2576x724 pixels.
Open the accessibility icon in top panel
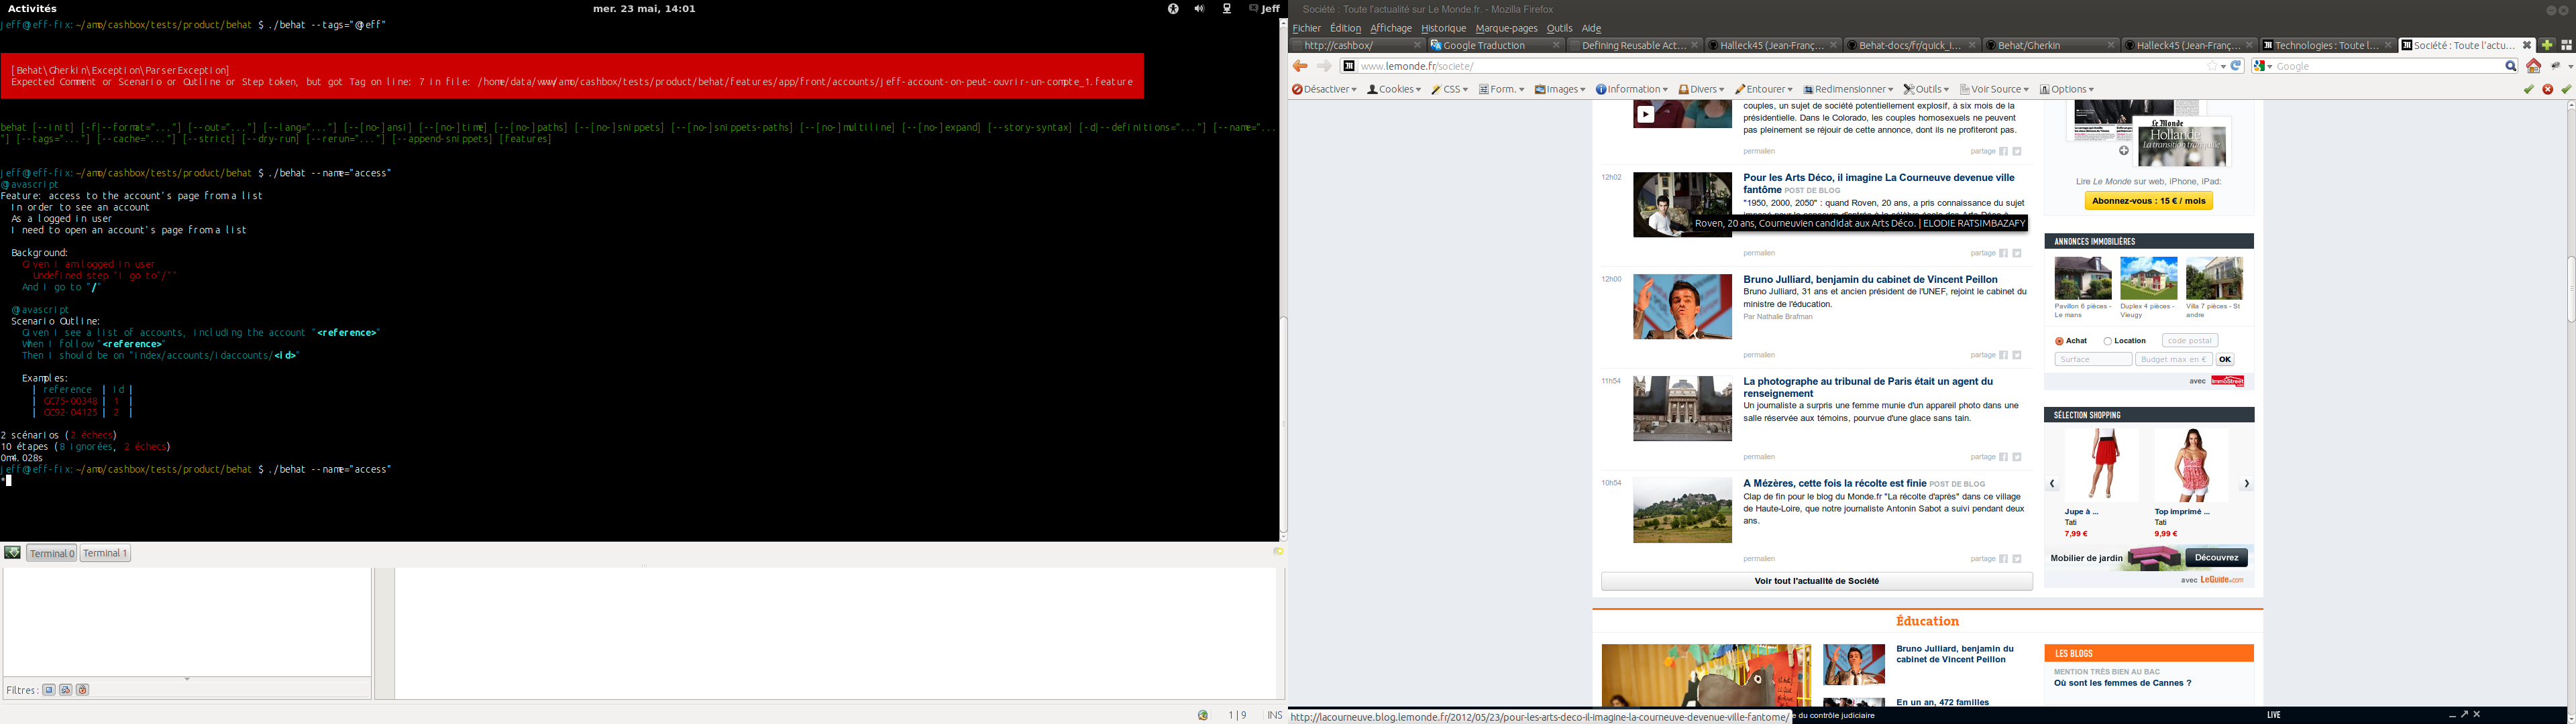(x=1172, y=9)
